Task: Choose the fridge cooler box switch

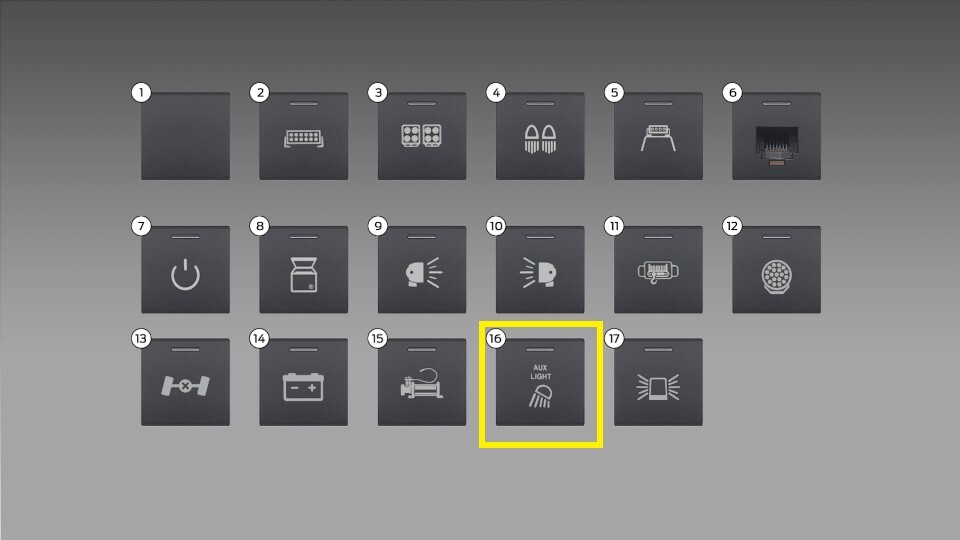Action: tap(304, 269)
